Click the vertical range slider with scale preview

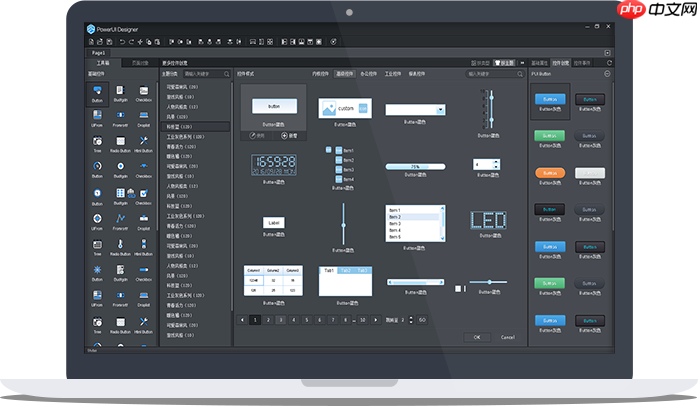(488, 109)
